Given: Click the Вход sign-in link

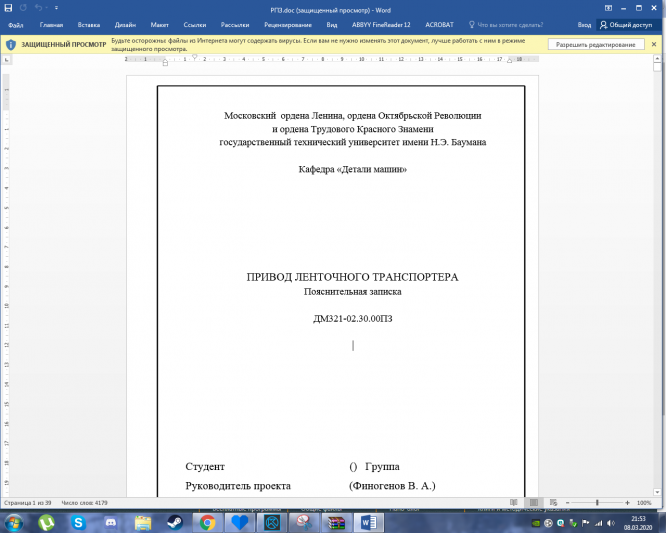Looking at the screenshot, I should click(x=584, y=25).
